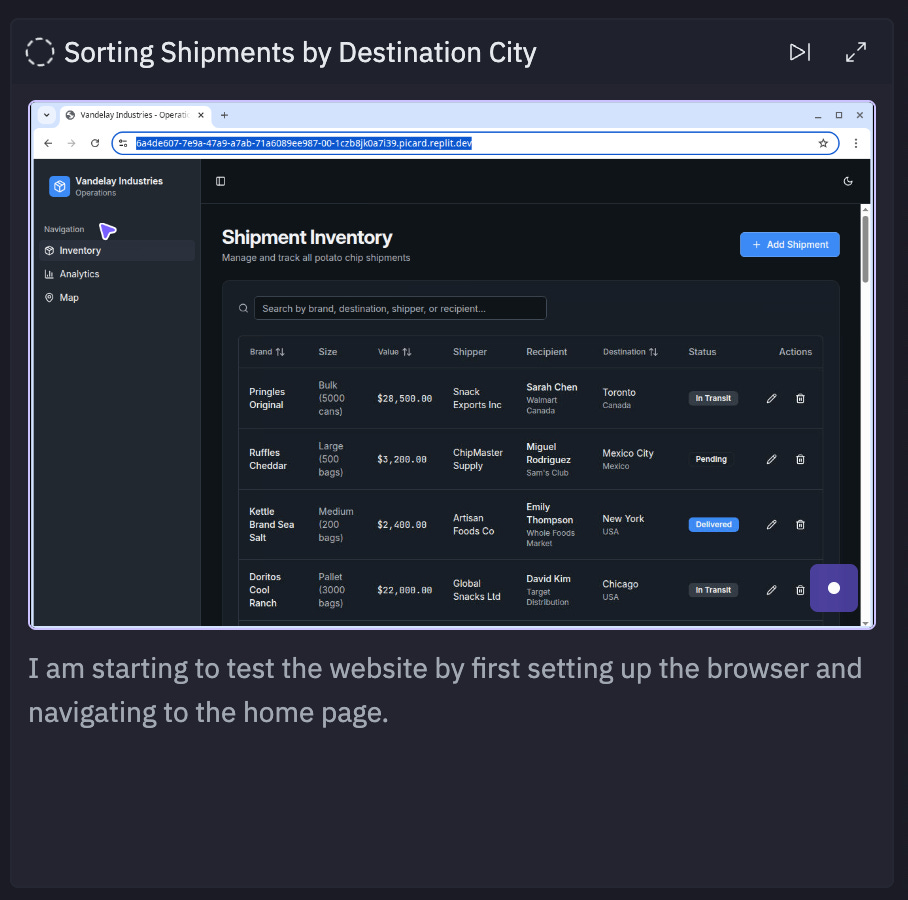Click the $28,500.00 value cell
Image resolution: width=908 pixels, height=900 pixels.
click(x=404, y=398)
